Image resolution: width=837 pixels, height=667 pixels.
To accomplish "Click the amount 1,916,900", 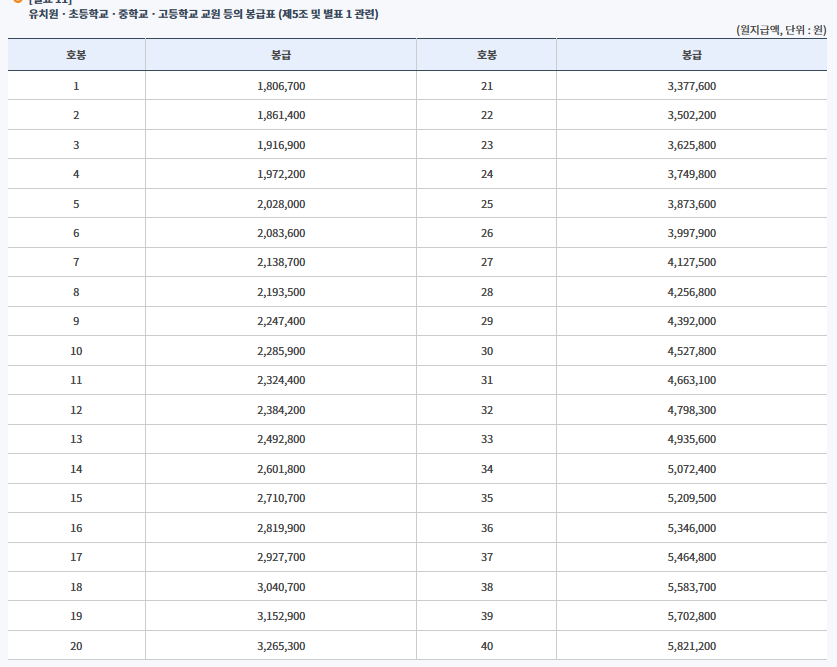I will click(x=281, y=145).
